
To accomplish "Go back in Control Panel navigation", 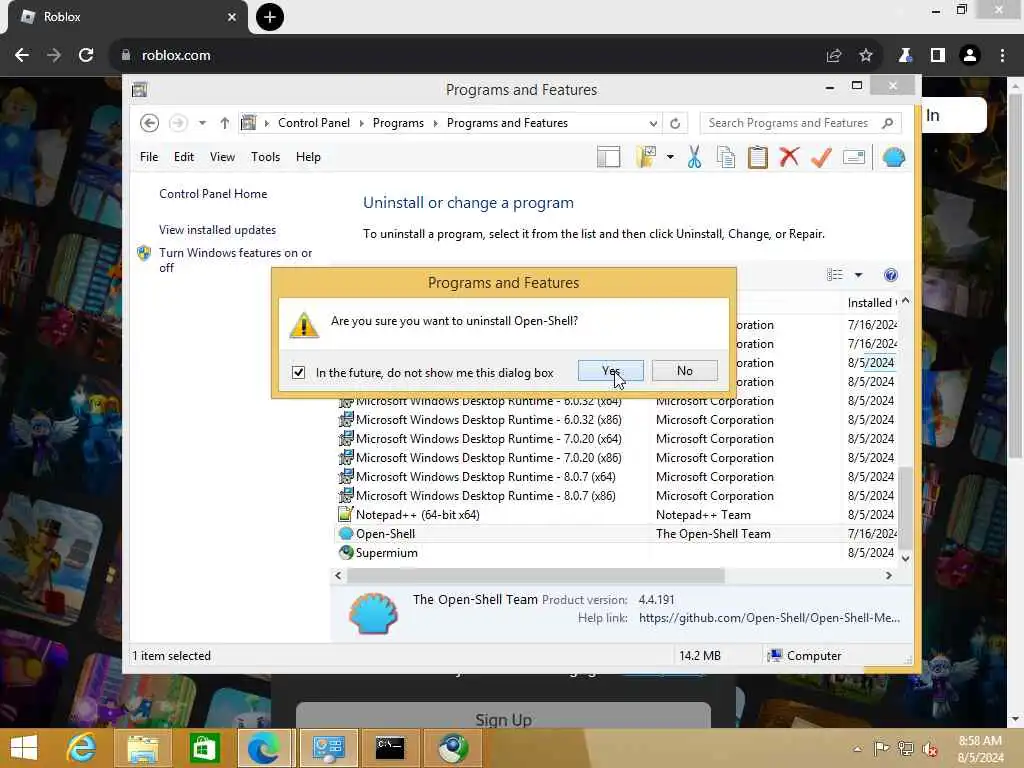I will point(150,123).
